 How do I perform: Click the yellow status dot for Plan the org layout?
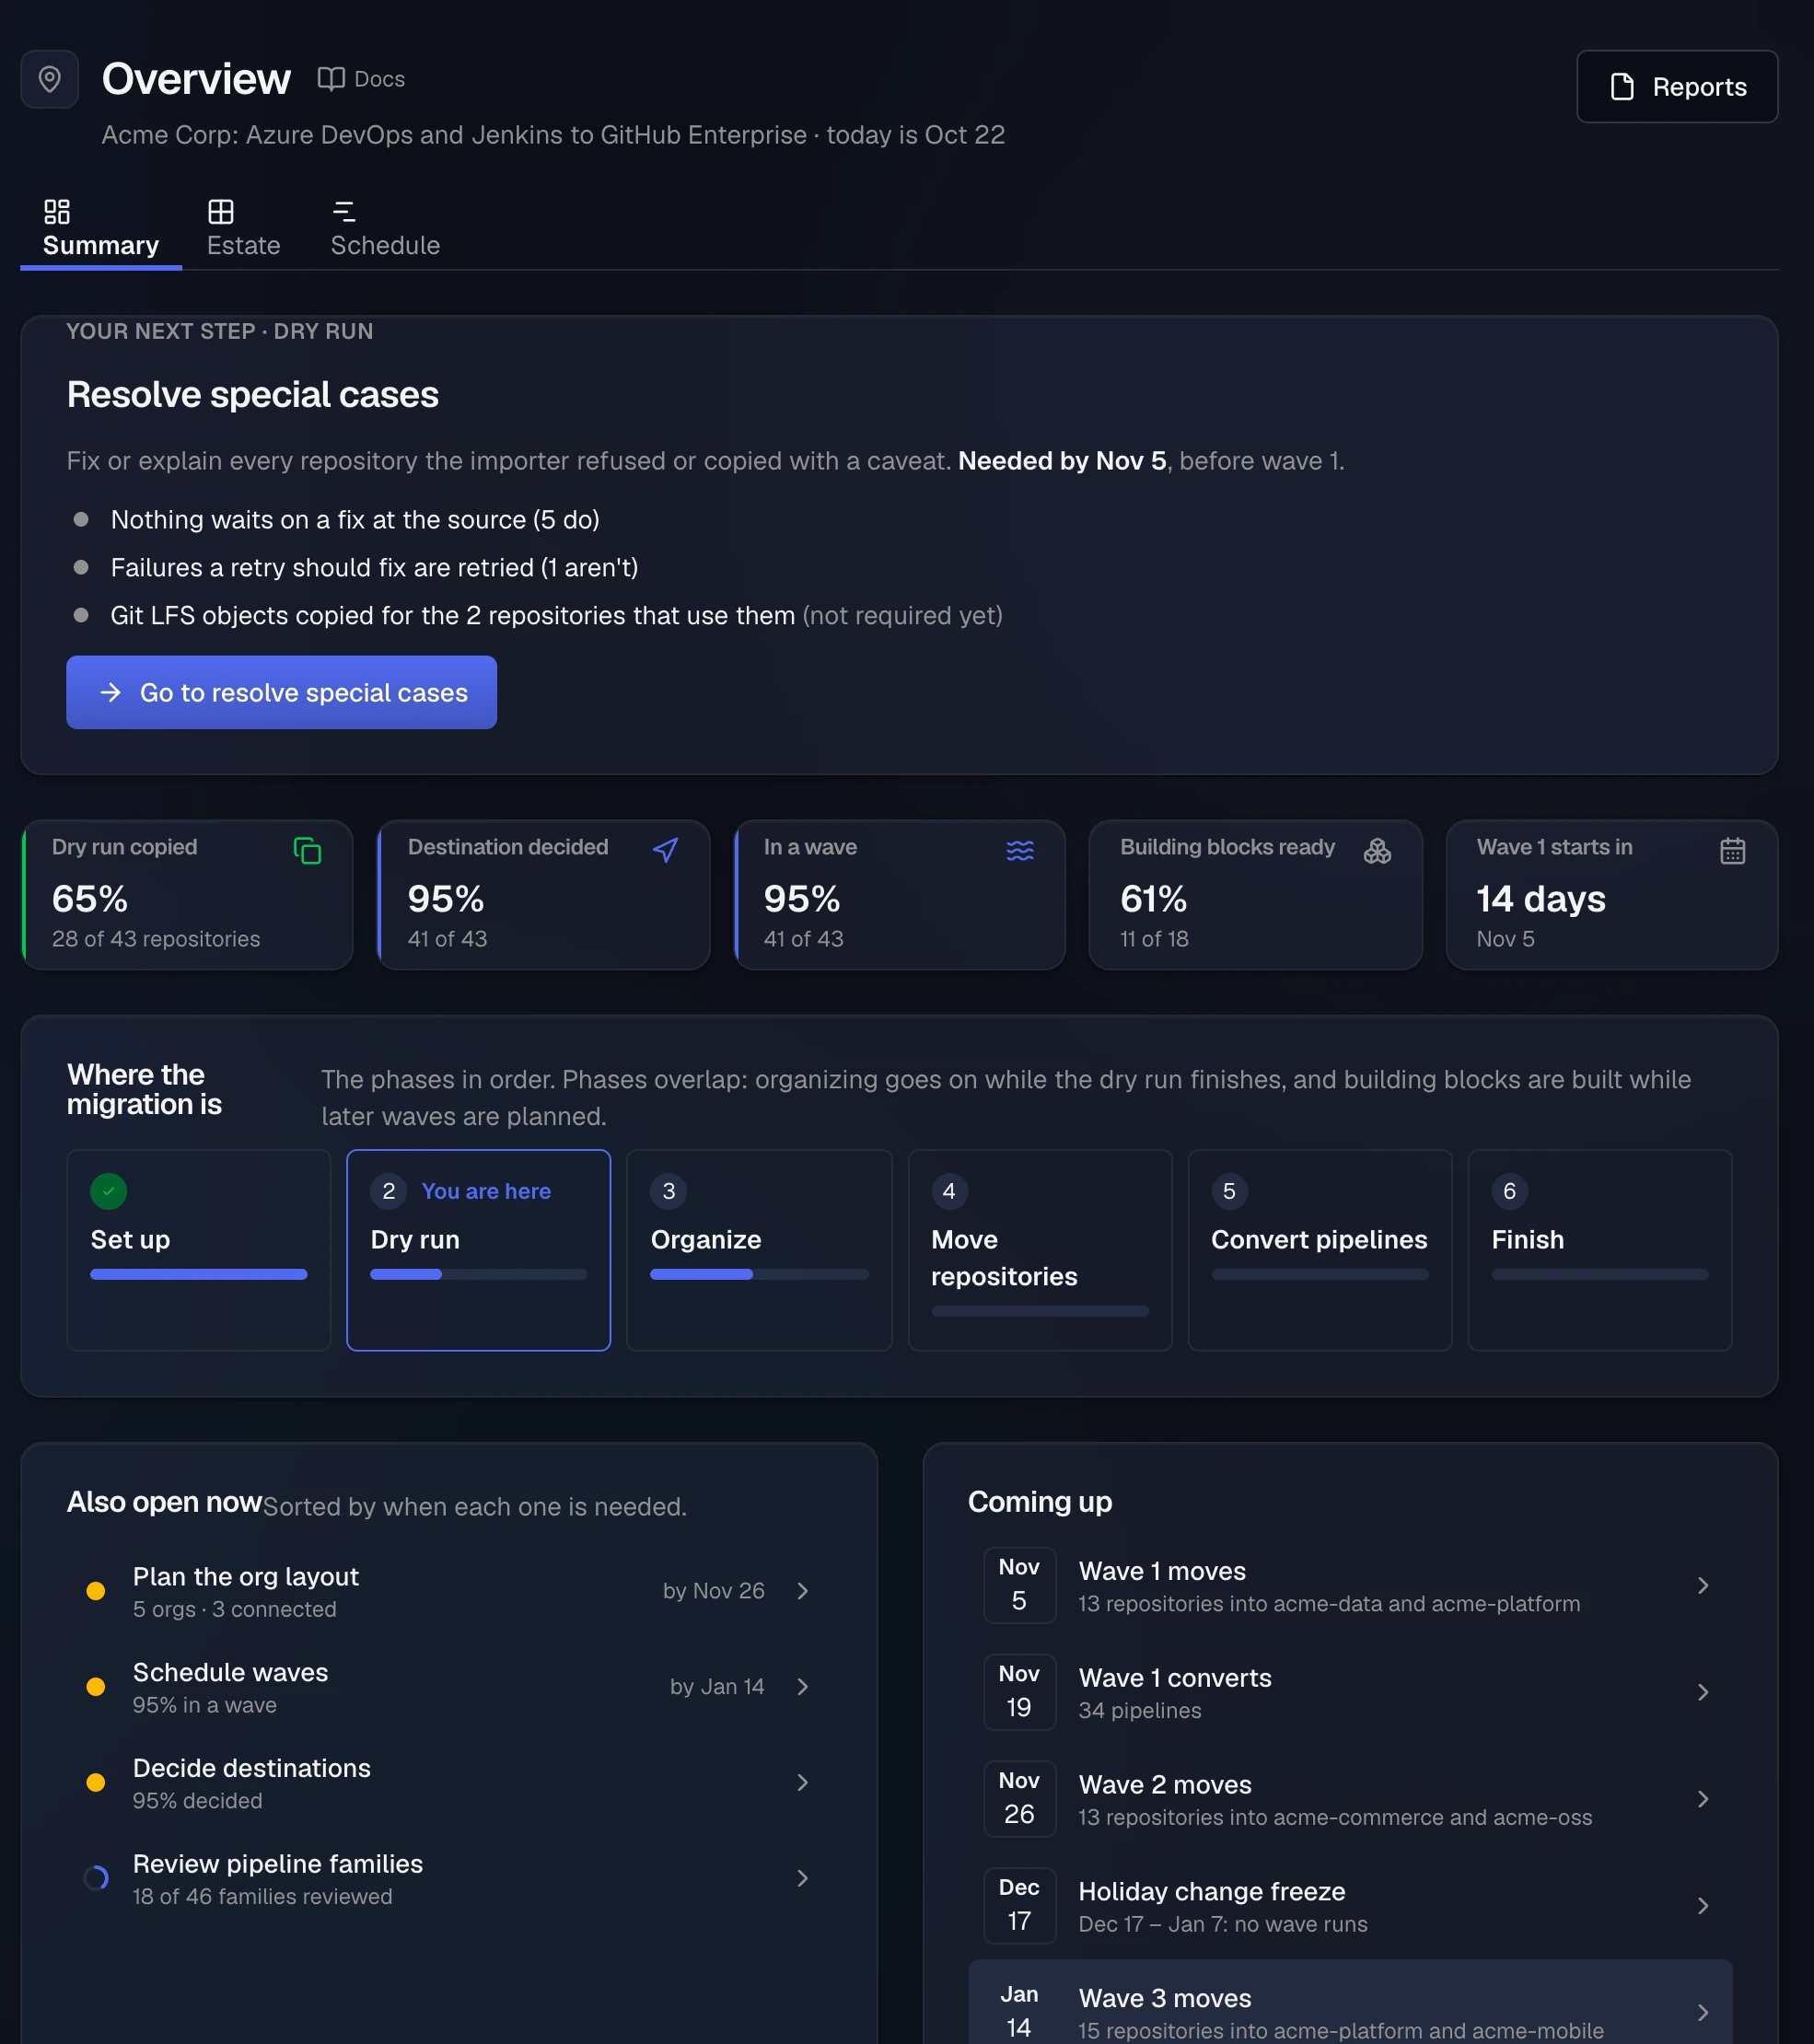pos(96,1591)
